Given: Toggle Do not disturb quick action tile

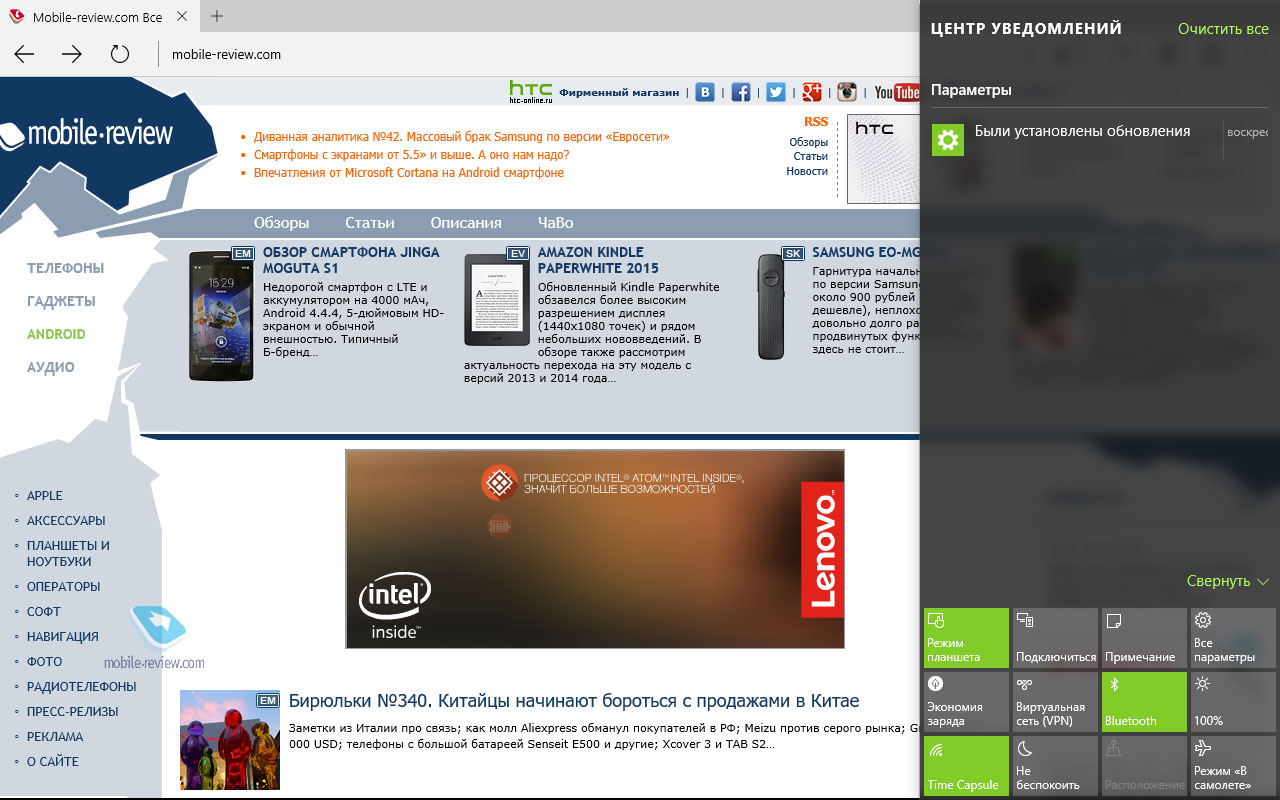Looking at the screenshot, I should 1055,766.
